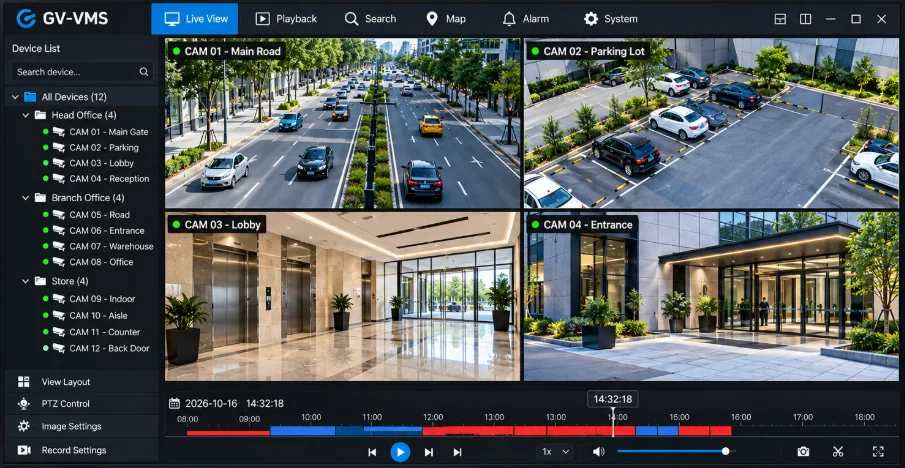
Task: Collapse the Store (4) group
Action: pyautogui.click(x=25, y=281)
